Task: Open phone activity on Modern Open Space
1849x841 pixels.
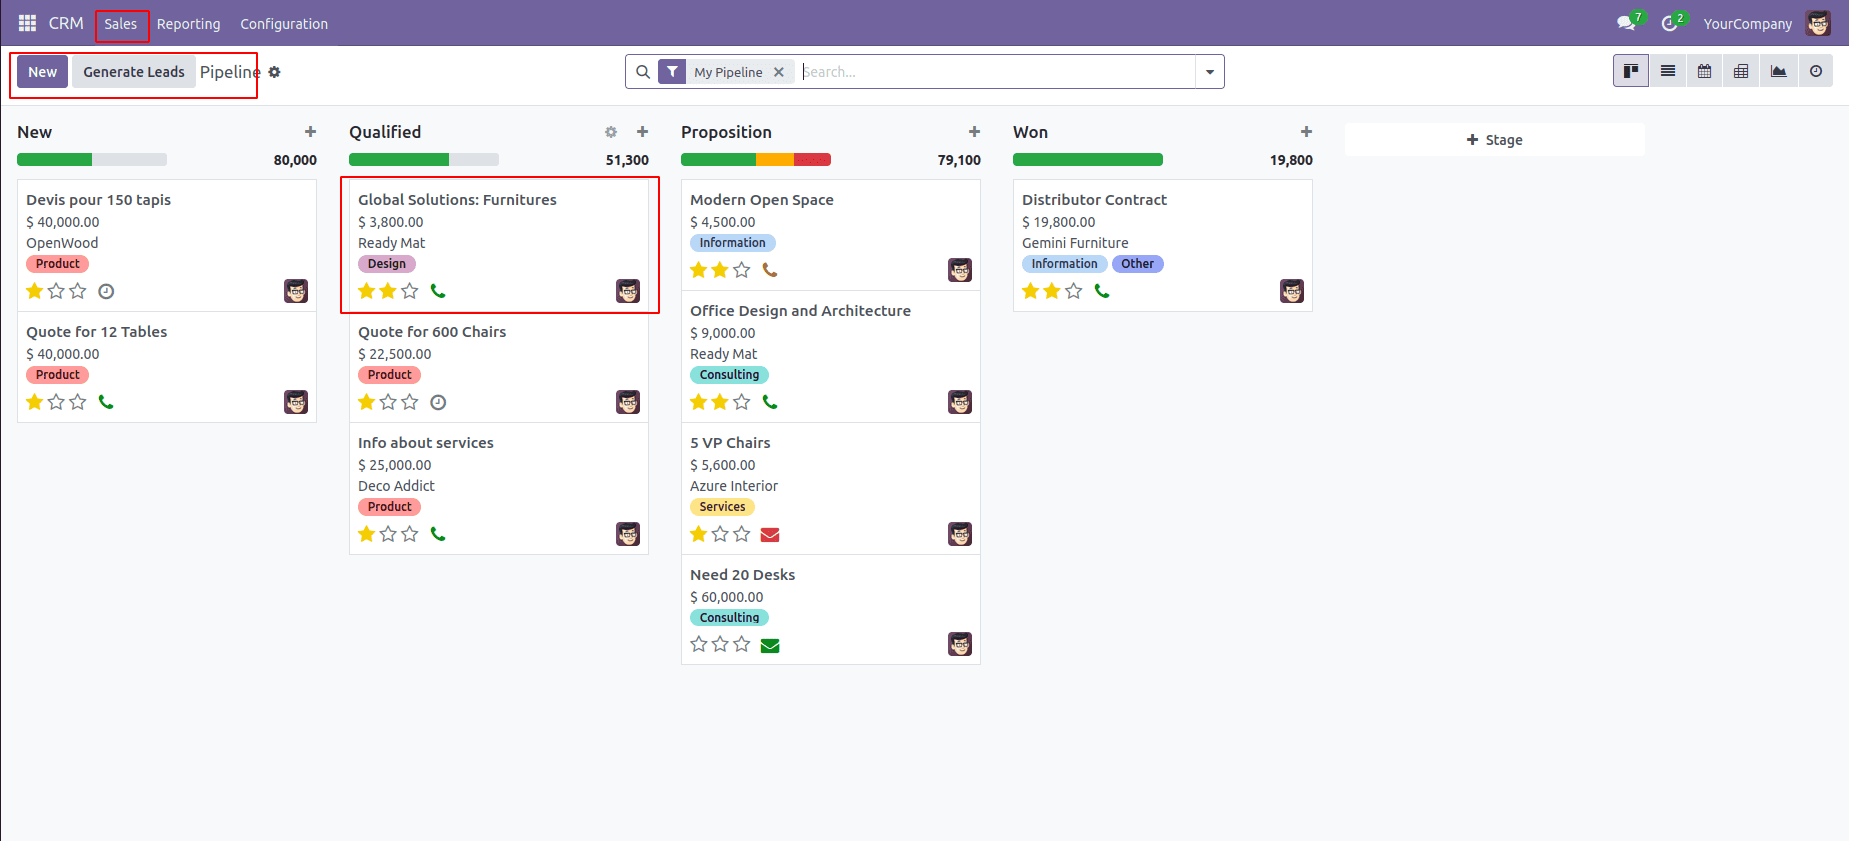Action: tap(770, 270)
